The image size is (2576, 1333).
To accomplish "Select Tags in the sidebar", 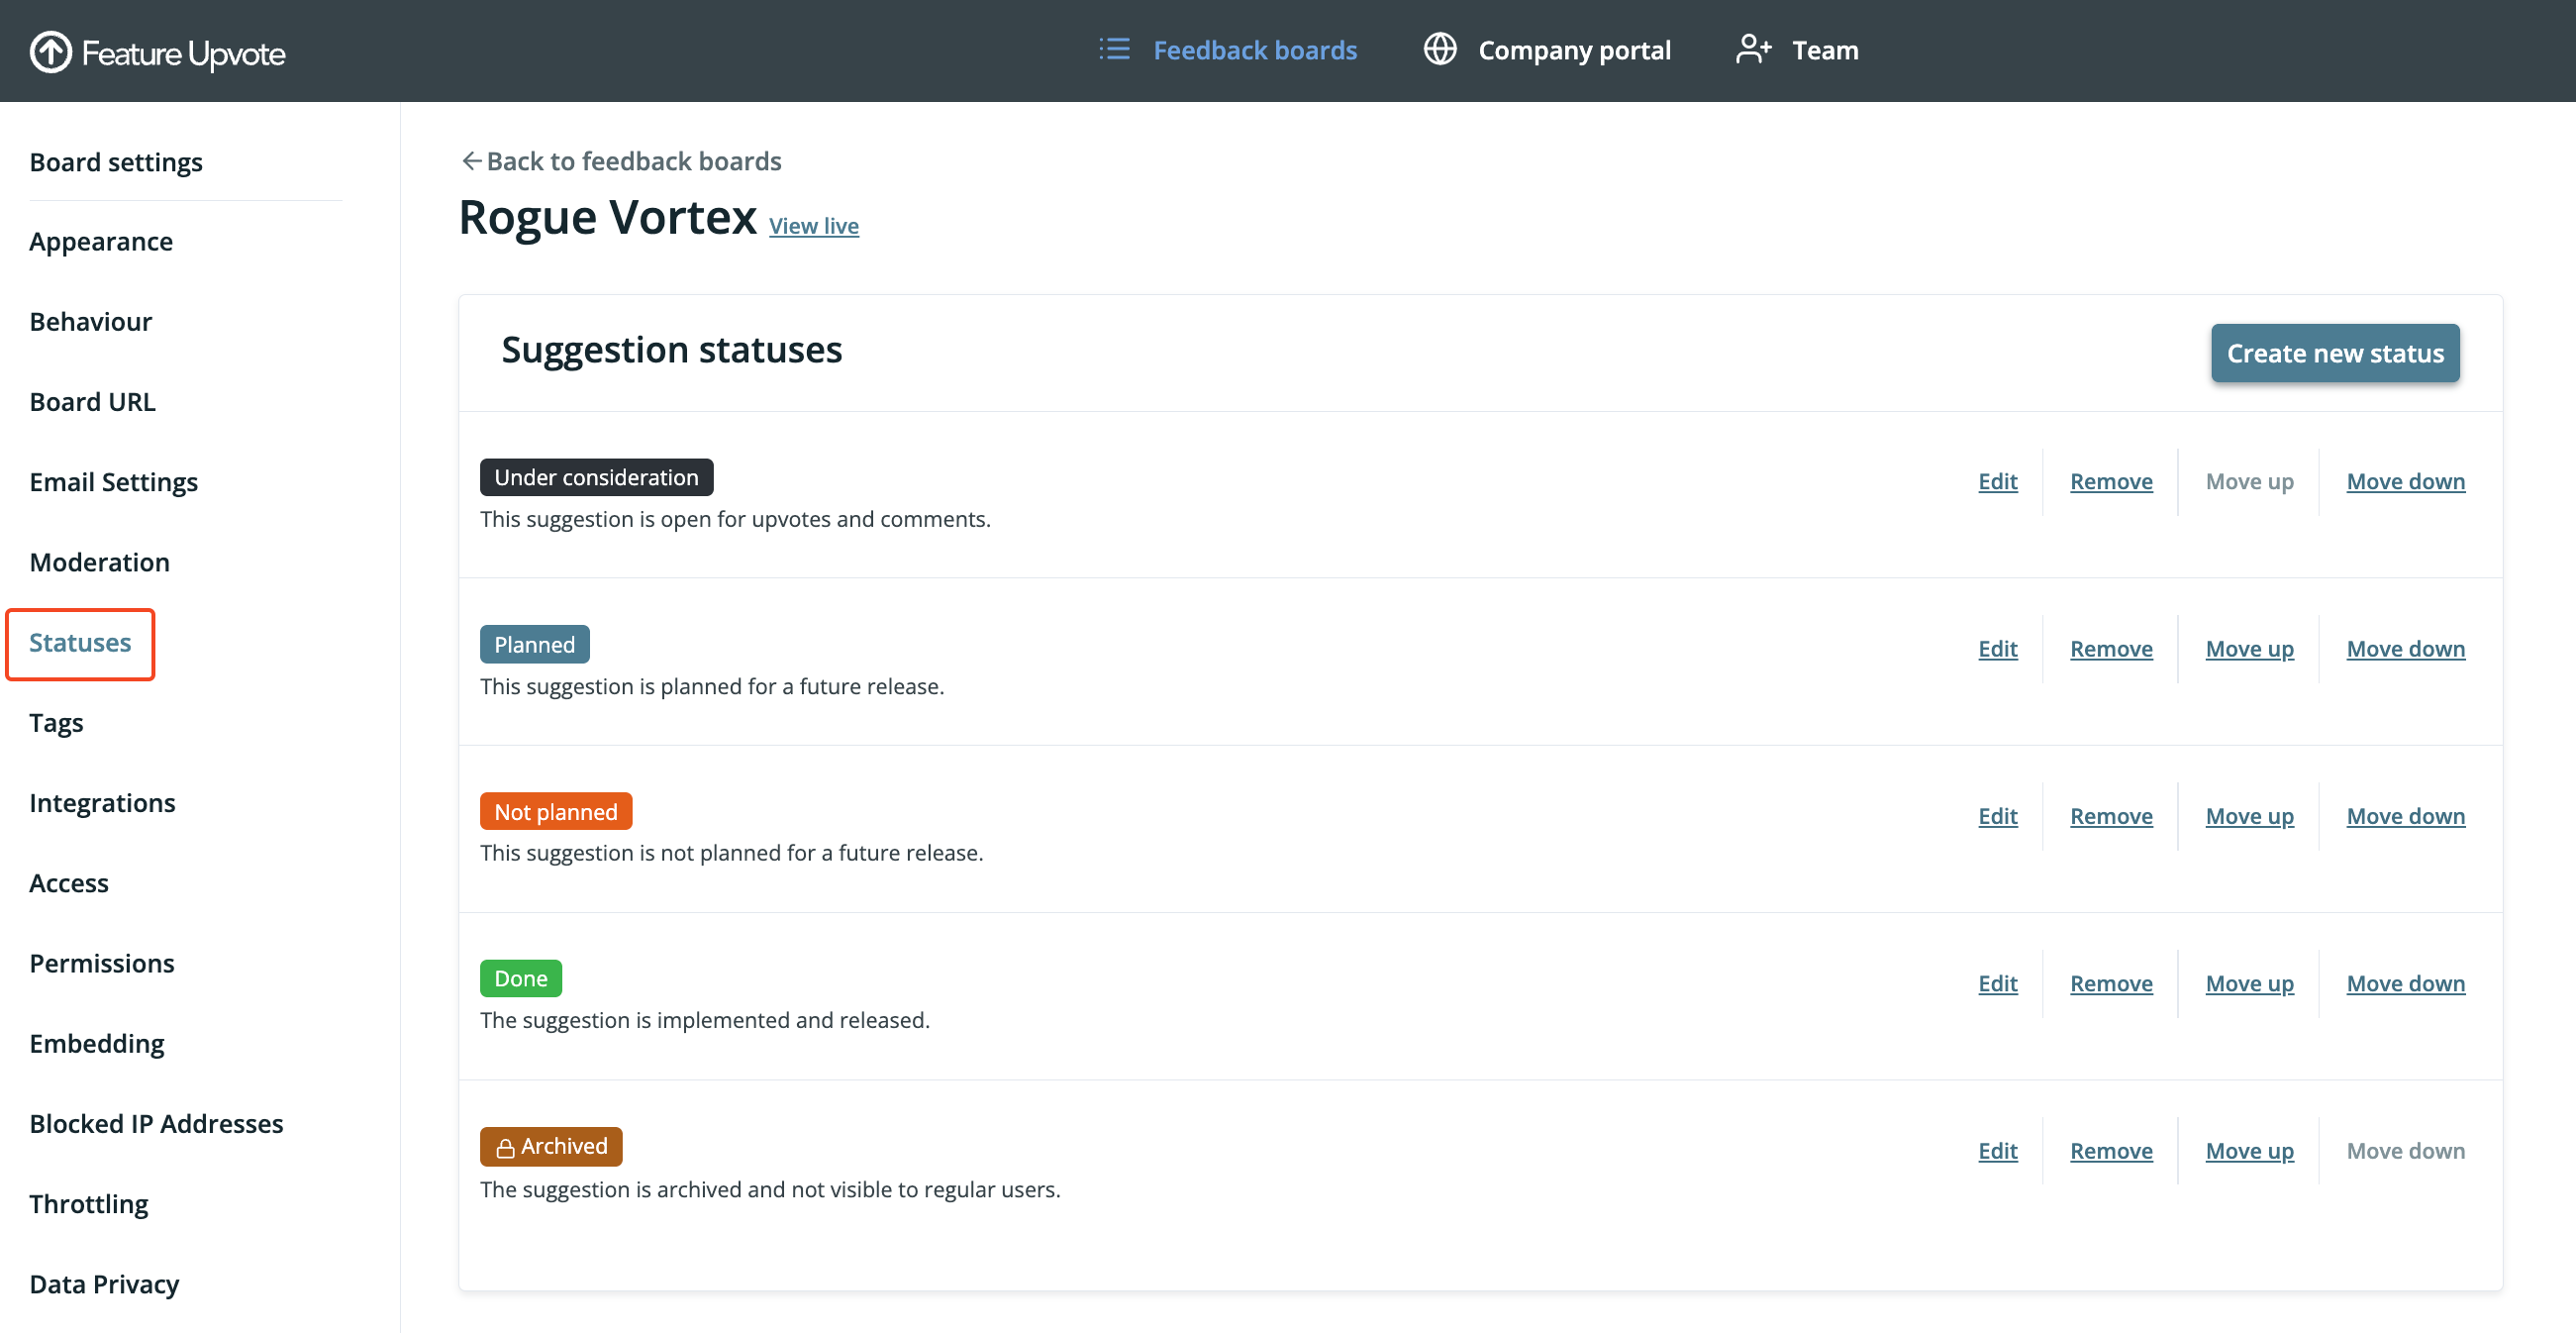I will [56, 722].
